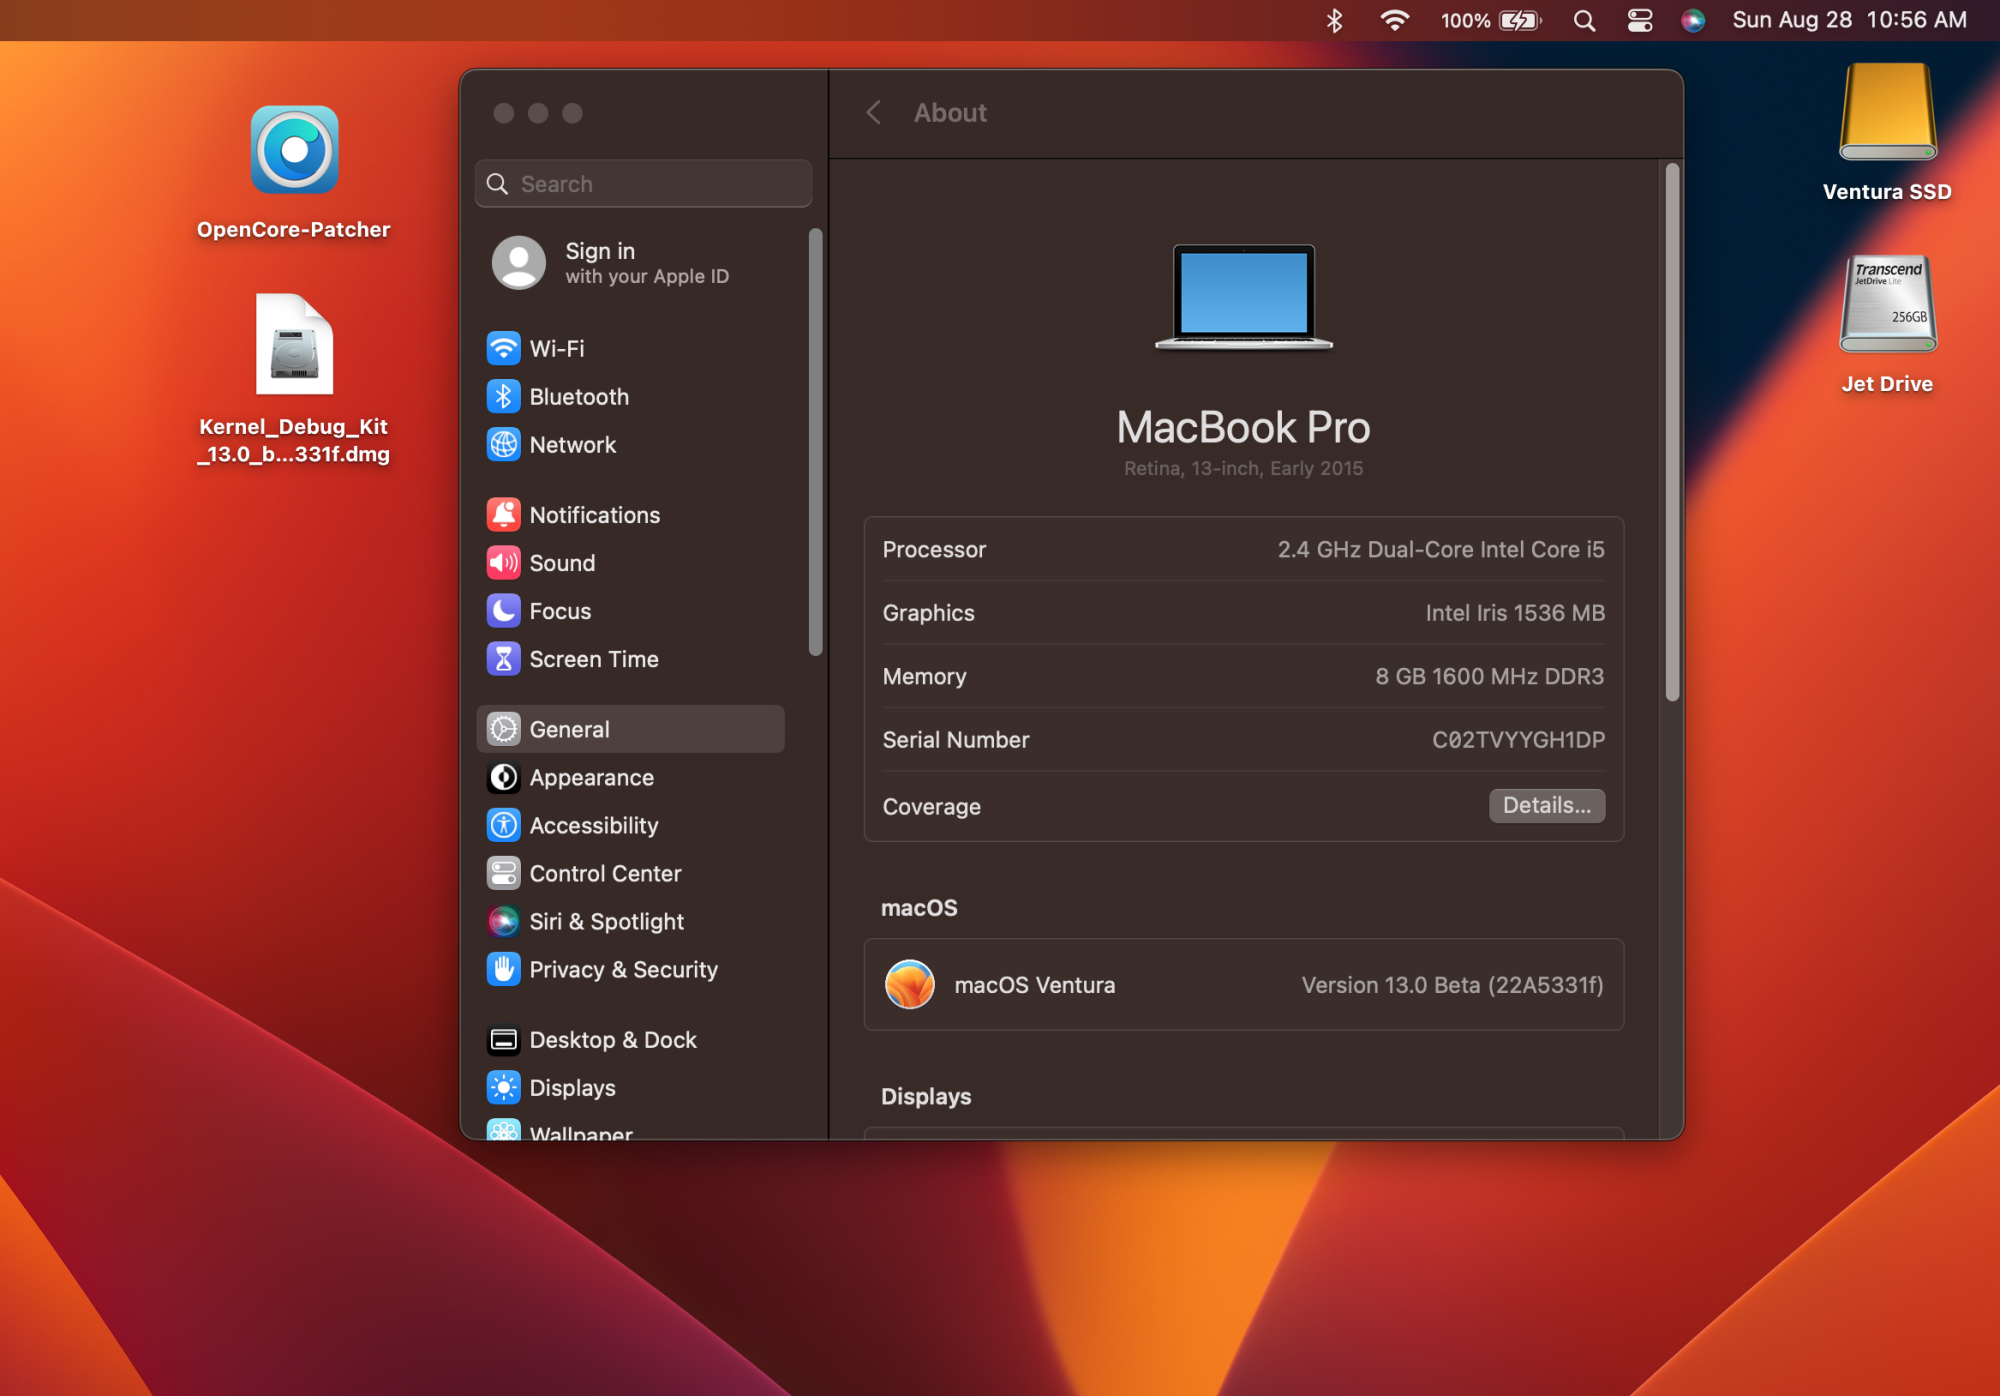Go to Privacy & Security settings
Image resolution: width=2000 pixels, height=1396 pixels.
click(622, 970)
